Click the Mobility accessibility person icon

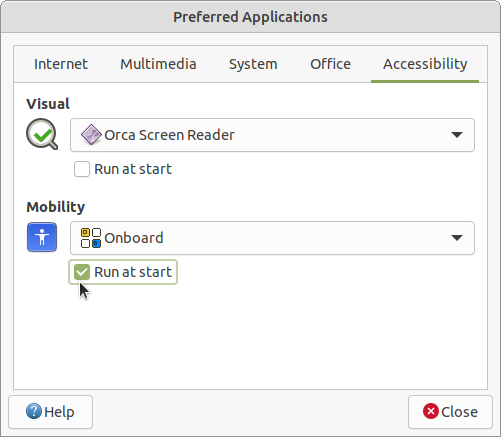tap(42, 237)
